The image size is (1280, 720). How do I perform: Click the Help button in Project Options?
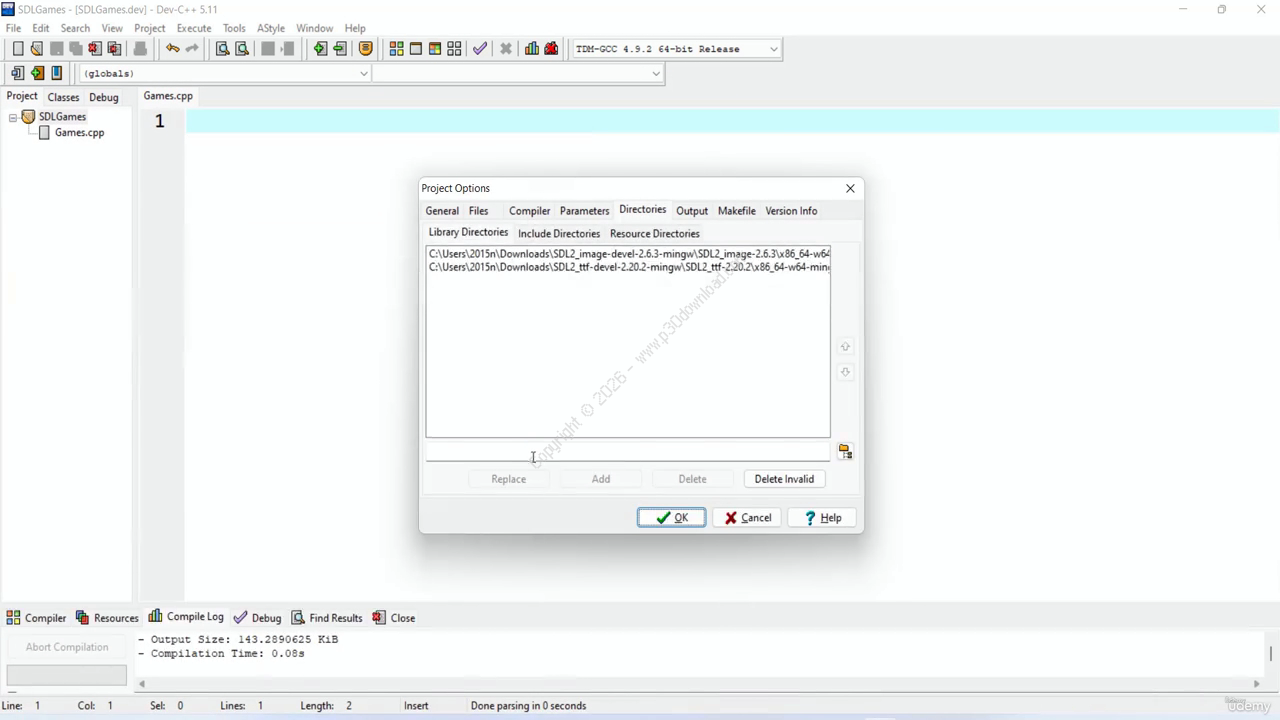[x=823, y=518]
